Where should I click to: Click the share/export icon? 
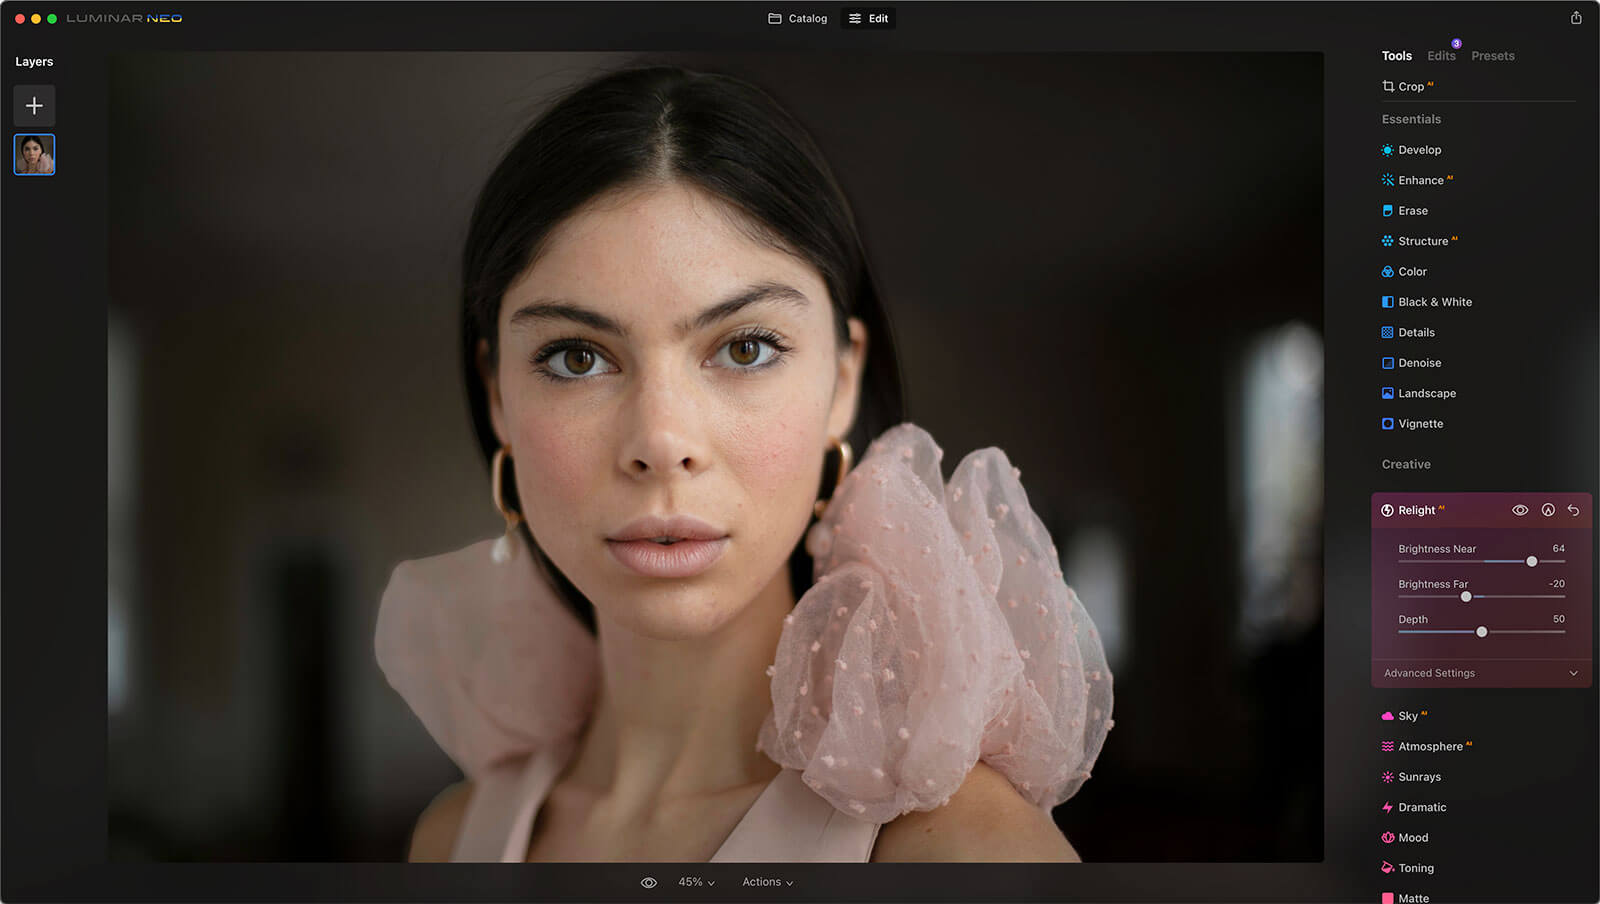[1576, 18]
